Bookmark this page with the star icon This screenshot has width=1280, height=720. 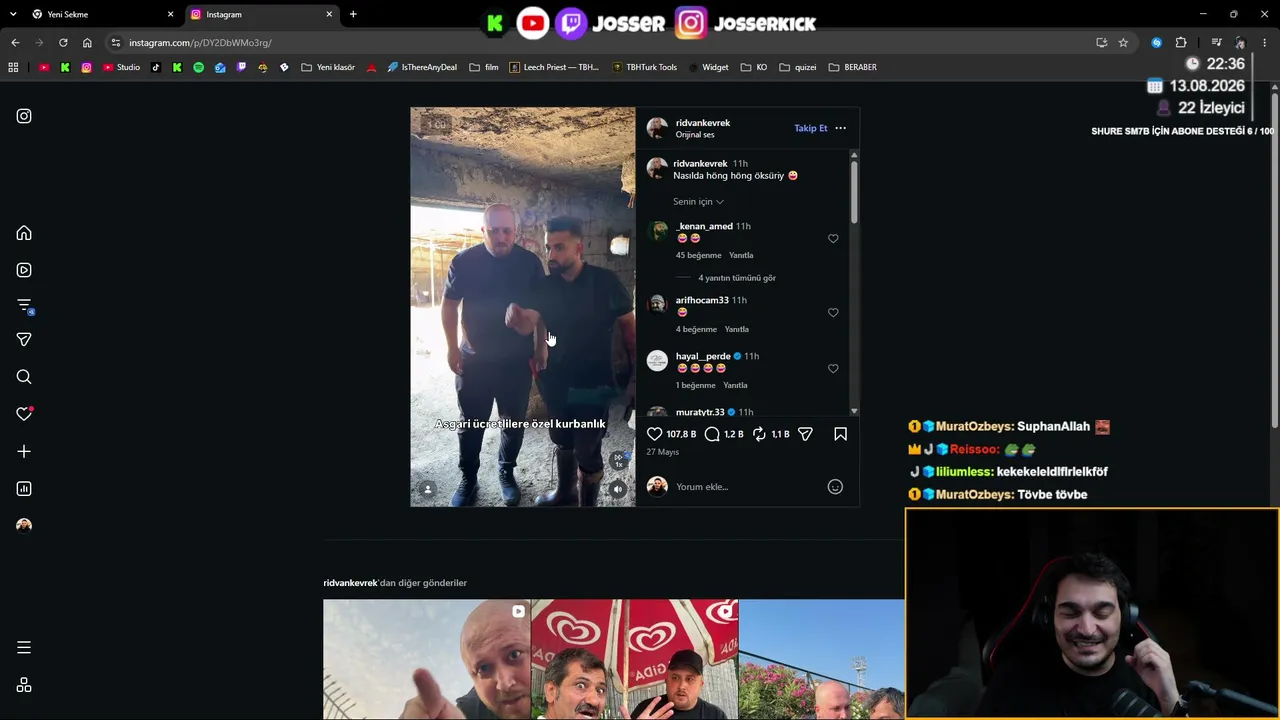pyautogui.click(x=1123, y=43)
